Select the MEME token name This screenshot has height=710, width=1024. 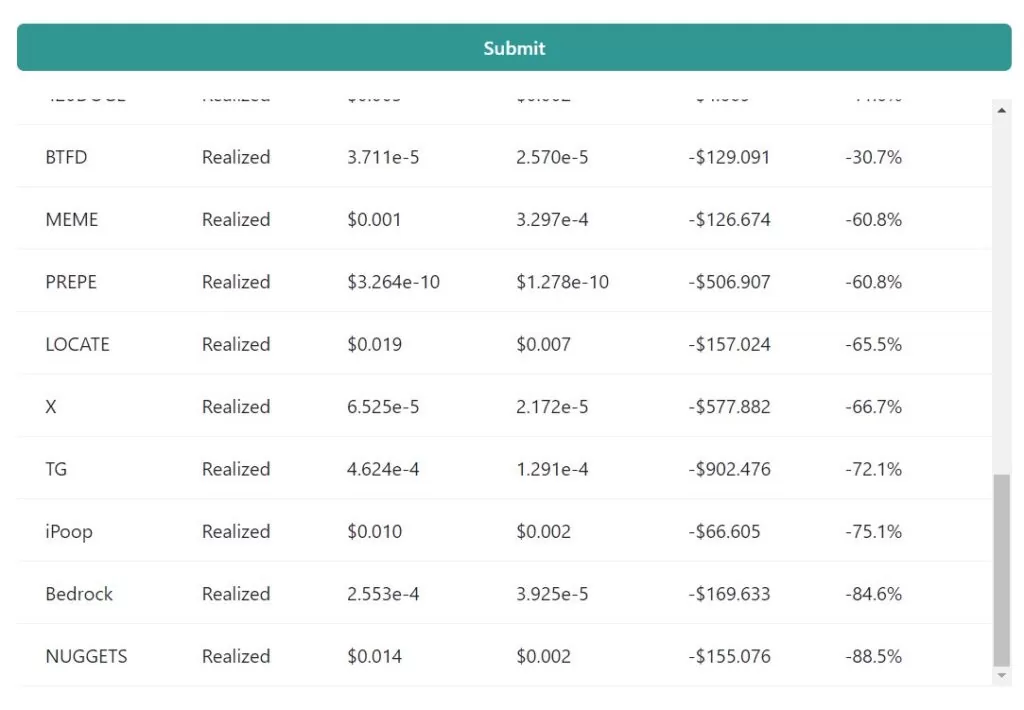72,220
